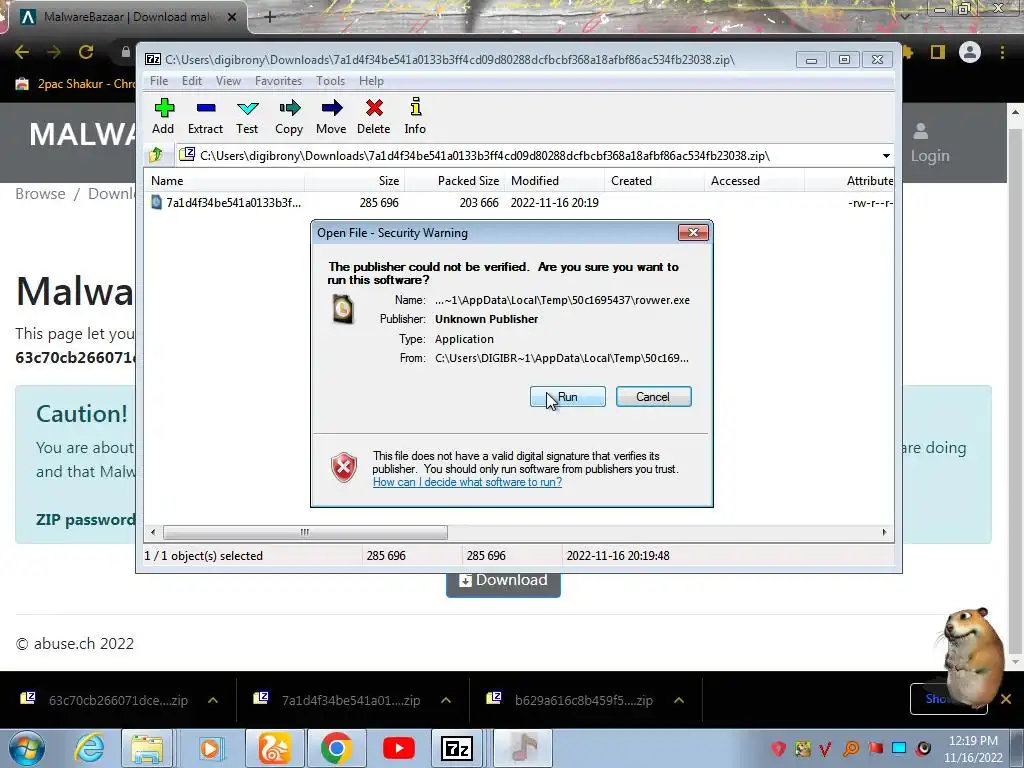Click the red shield tray icon

tap(778, 748)
